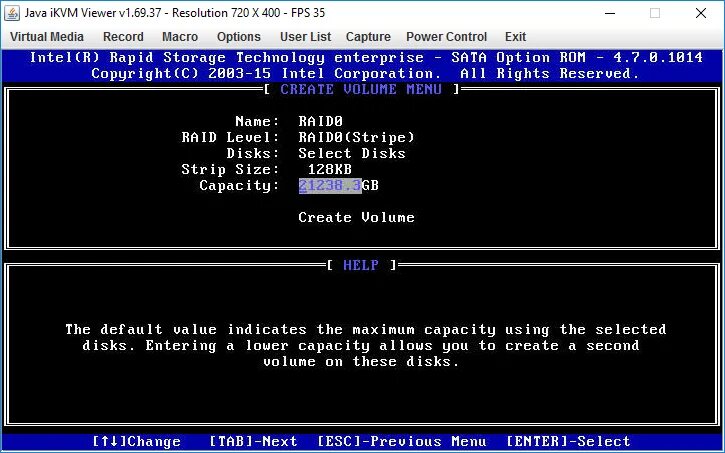Open the Capture menu
The width and height of the screenshot is (725, 453).
tap(368, 37)
